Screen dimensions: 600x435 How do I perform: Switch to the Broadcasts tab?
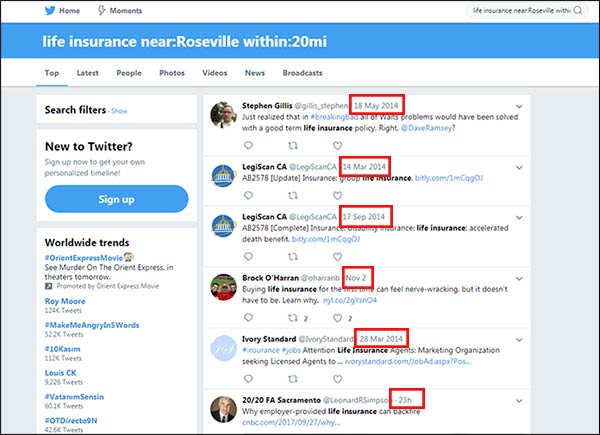click(x=302, y=73)
